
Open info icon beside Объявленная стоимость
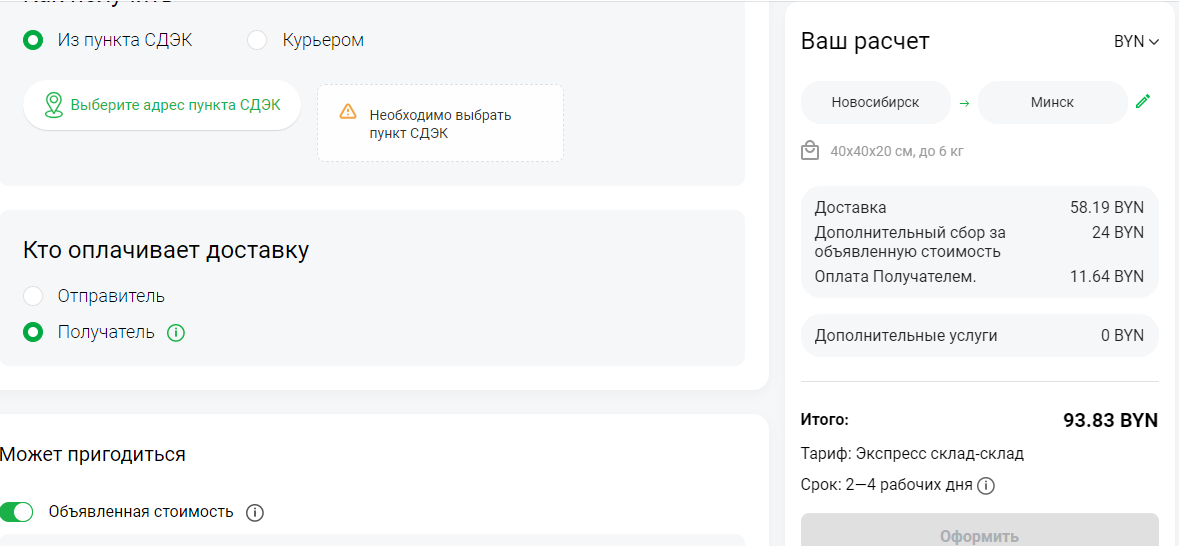pos(255,513)
